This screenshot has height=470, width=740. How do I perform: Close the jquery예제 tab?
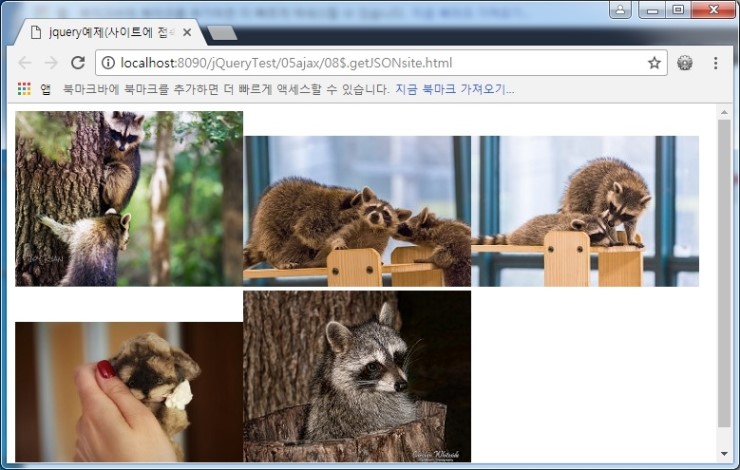click(187, 33)
